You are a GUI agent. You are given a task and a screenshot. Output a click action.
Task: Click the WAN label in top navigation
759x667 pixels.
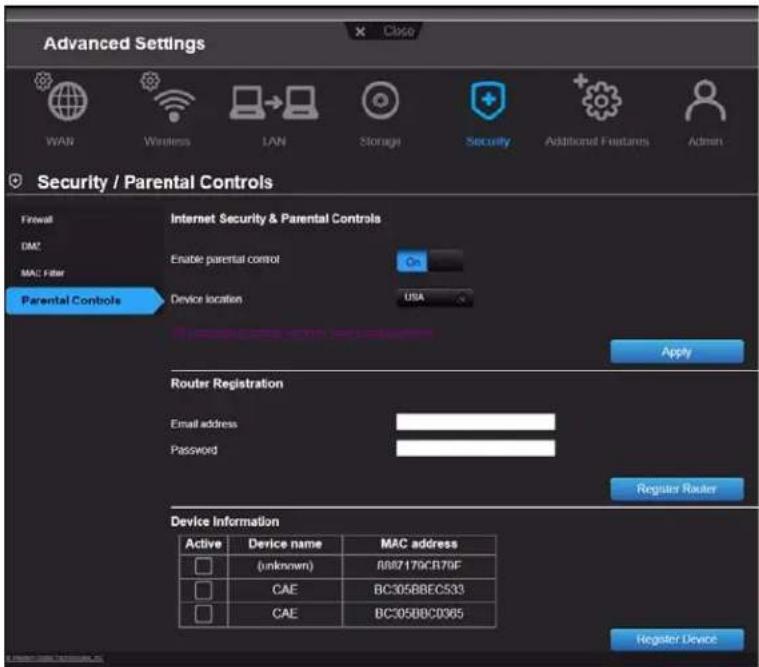[60, 141]
